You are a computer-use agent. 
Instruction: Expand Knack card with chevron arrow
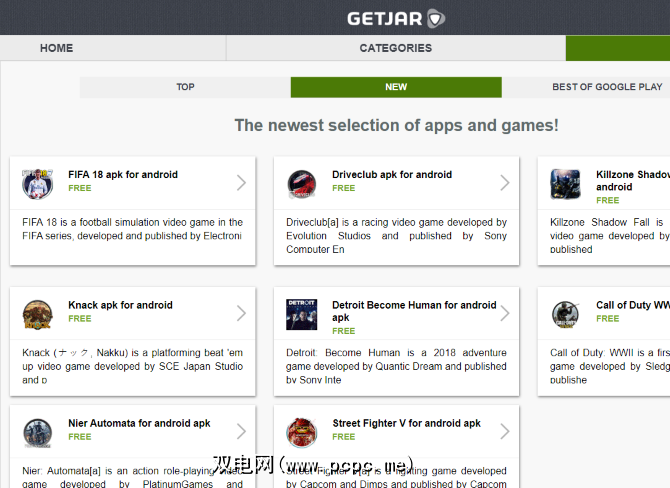coord(241,313)
